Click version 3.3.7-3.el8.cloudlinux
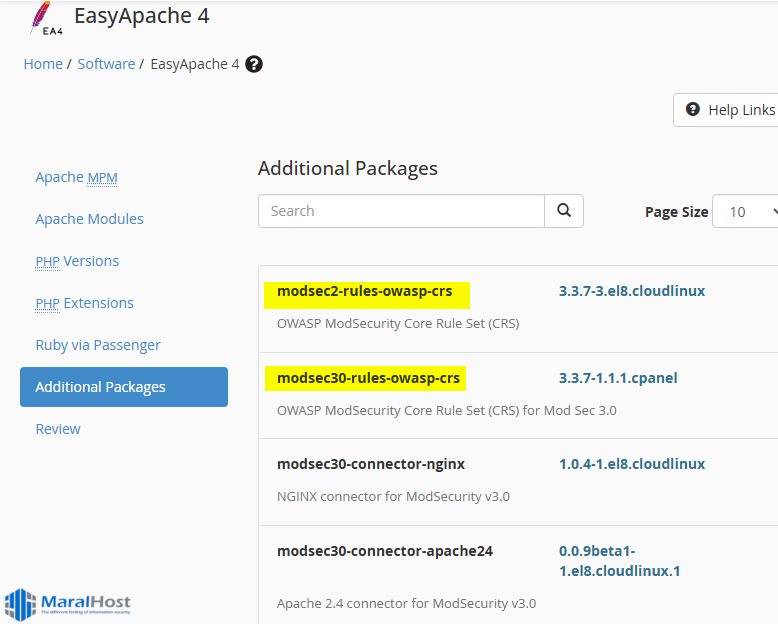778x624 pixels. point(632,291)
